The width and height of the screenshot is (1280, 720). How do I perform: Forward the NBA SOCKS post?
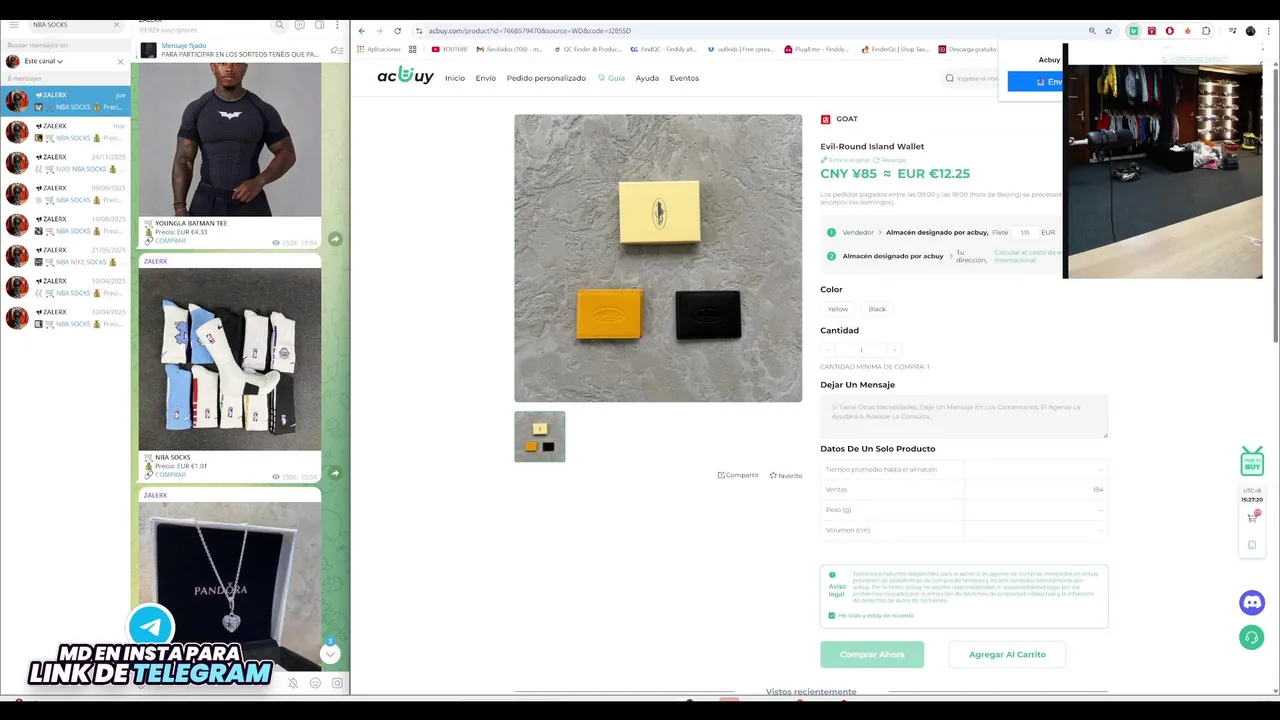[x=335, y=473]
